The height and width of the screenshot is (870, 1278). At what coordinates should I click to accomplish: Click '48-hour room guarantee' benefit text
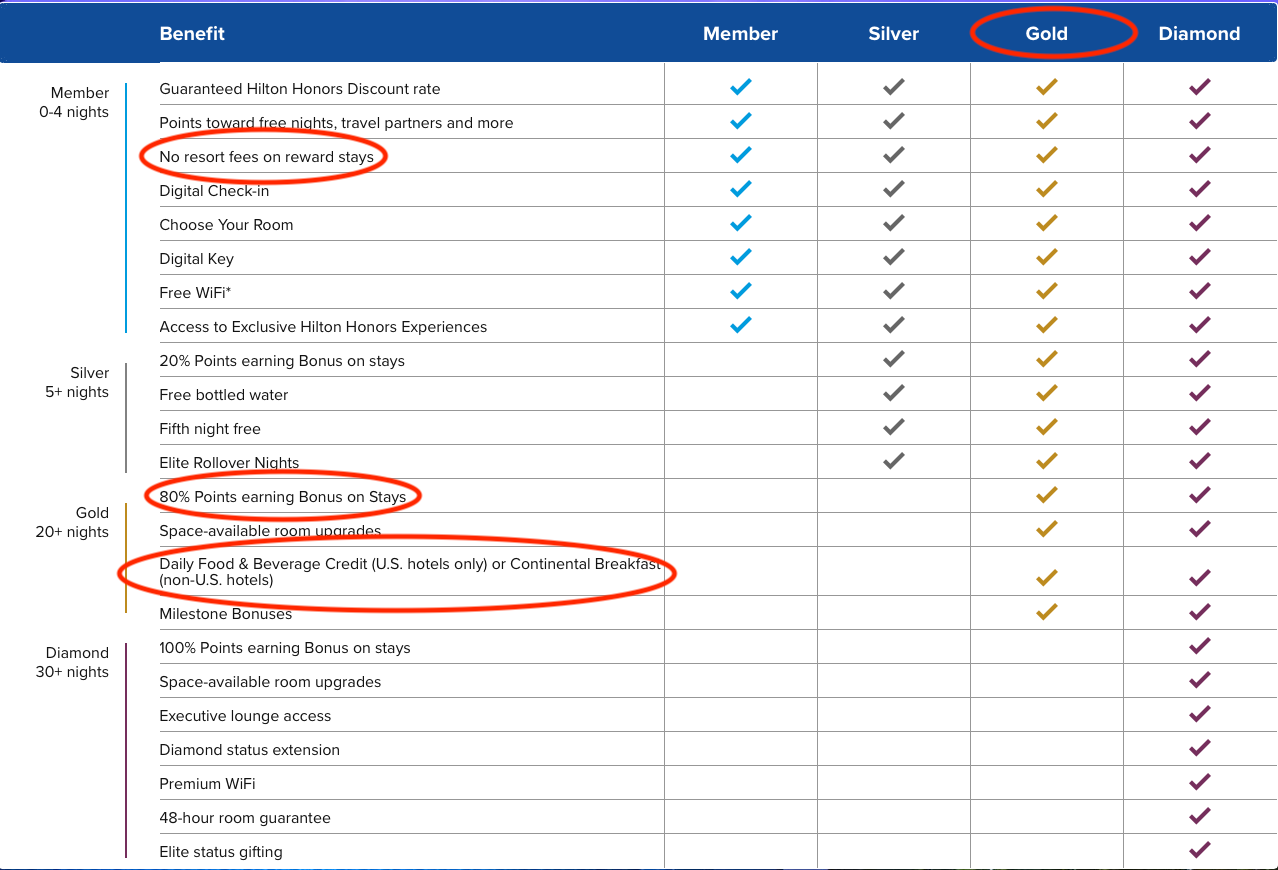[x=245, y=818]
